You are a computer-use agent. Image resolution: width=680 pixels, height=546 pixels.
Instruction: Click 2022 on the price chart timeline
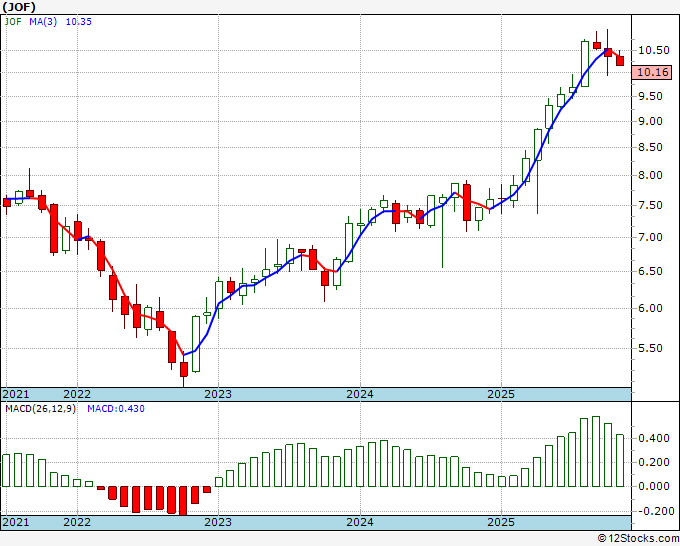[x=77, y=394]
